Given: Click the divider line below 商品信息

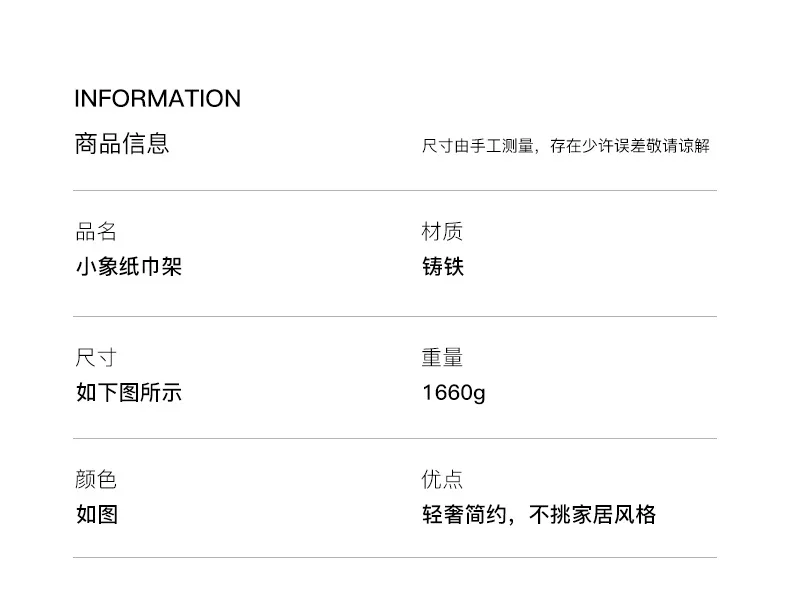Looking at the screenshot, I should (x=395, y=190).
